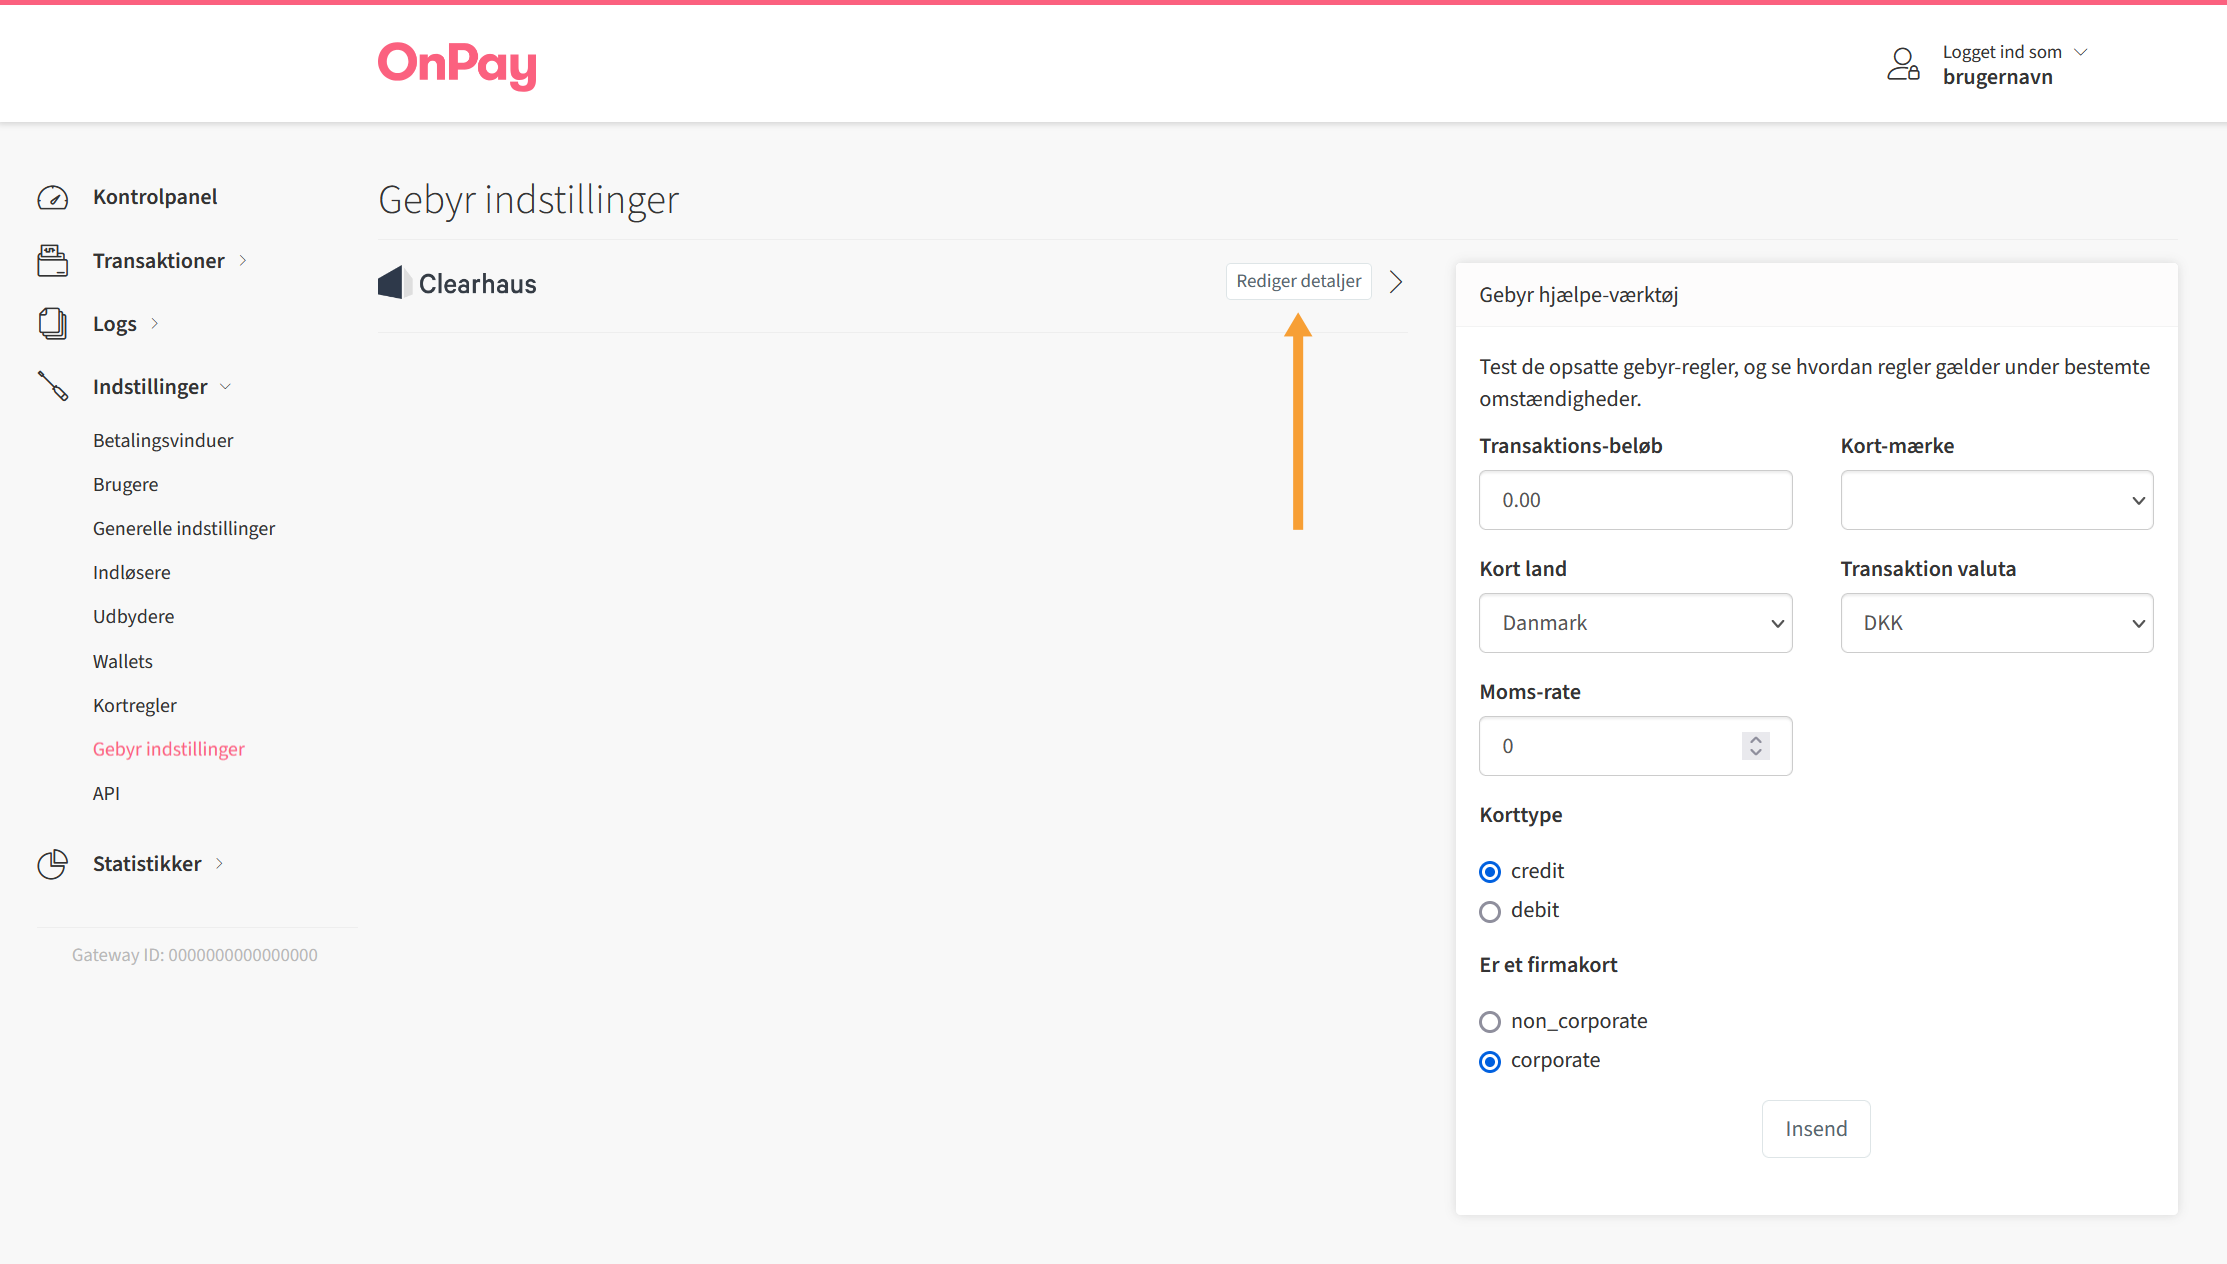This screenshot has width=2227, height=1264.
Task: Select the credit radio button
Action: coord(1491,869)
